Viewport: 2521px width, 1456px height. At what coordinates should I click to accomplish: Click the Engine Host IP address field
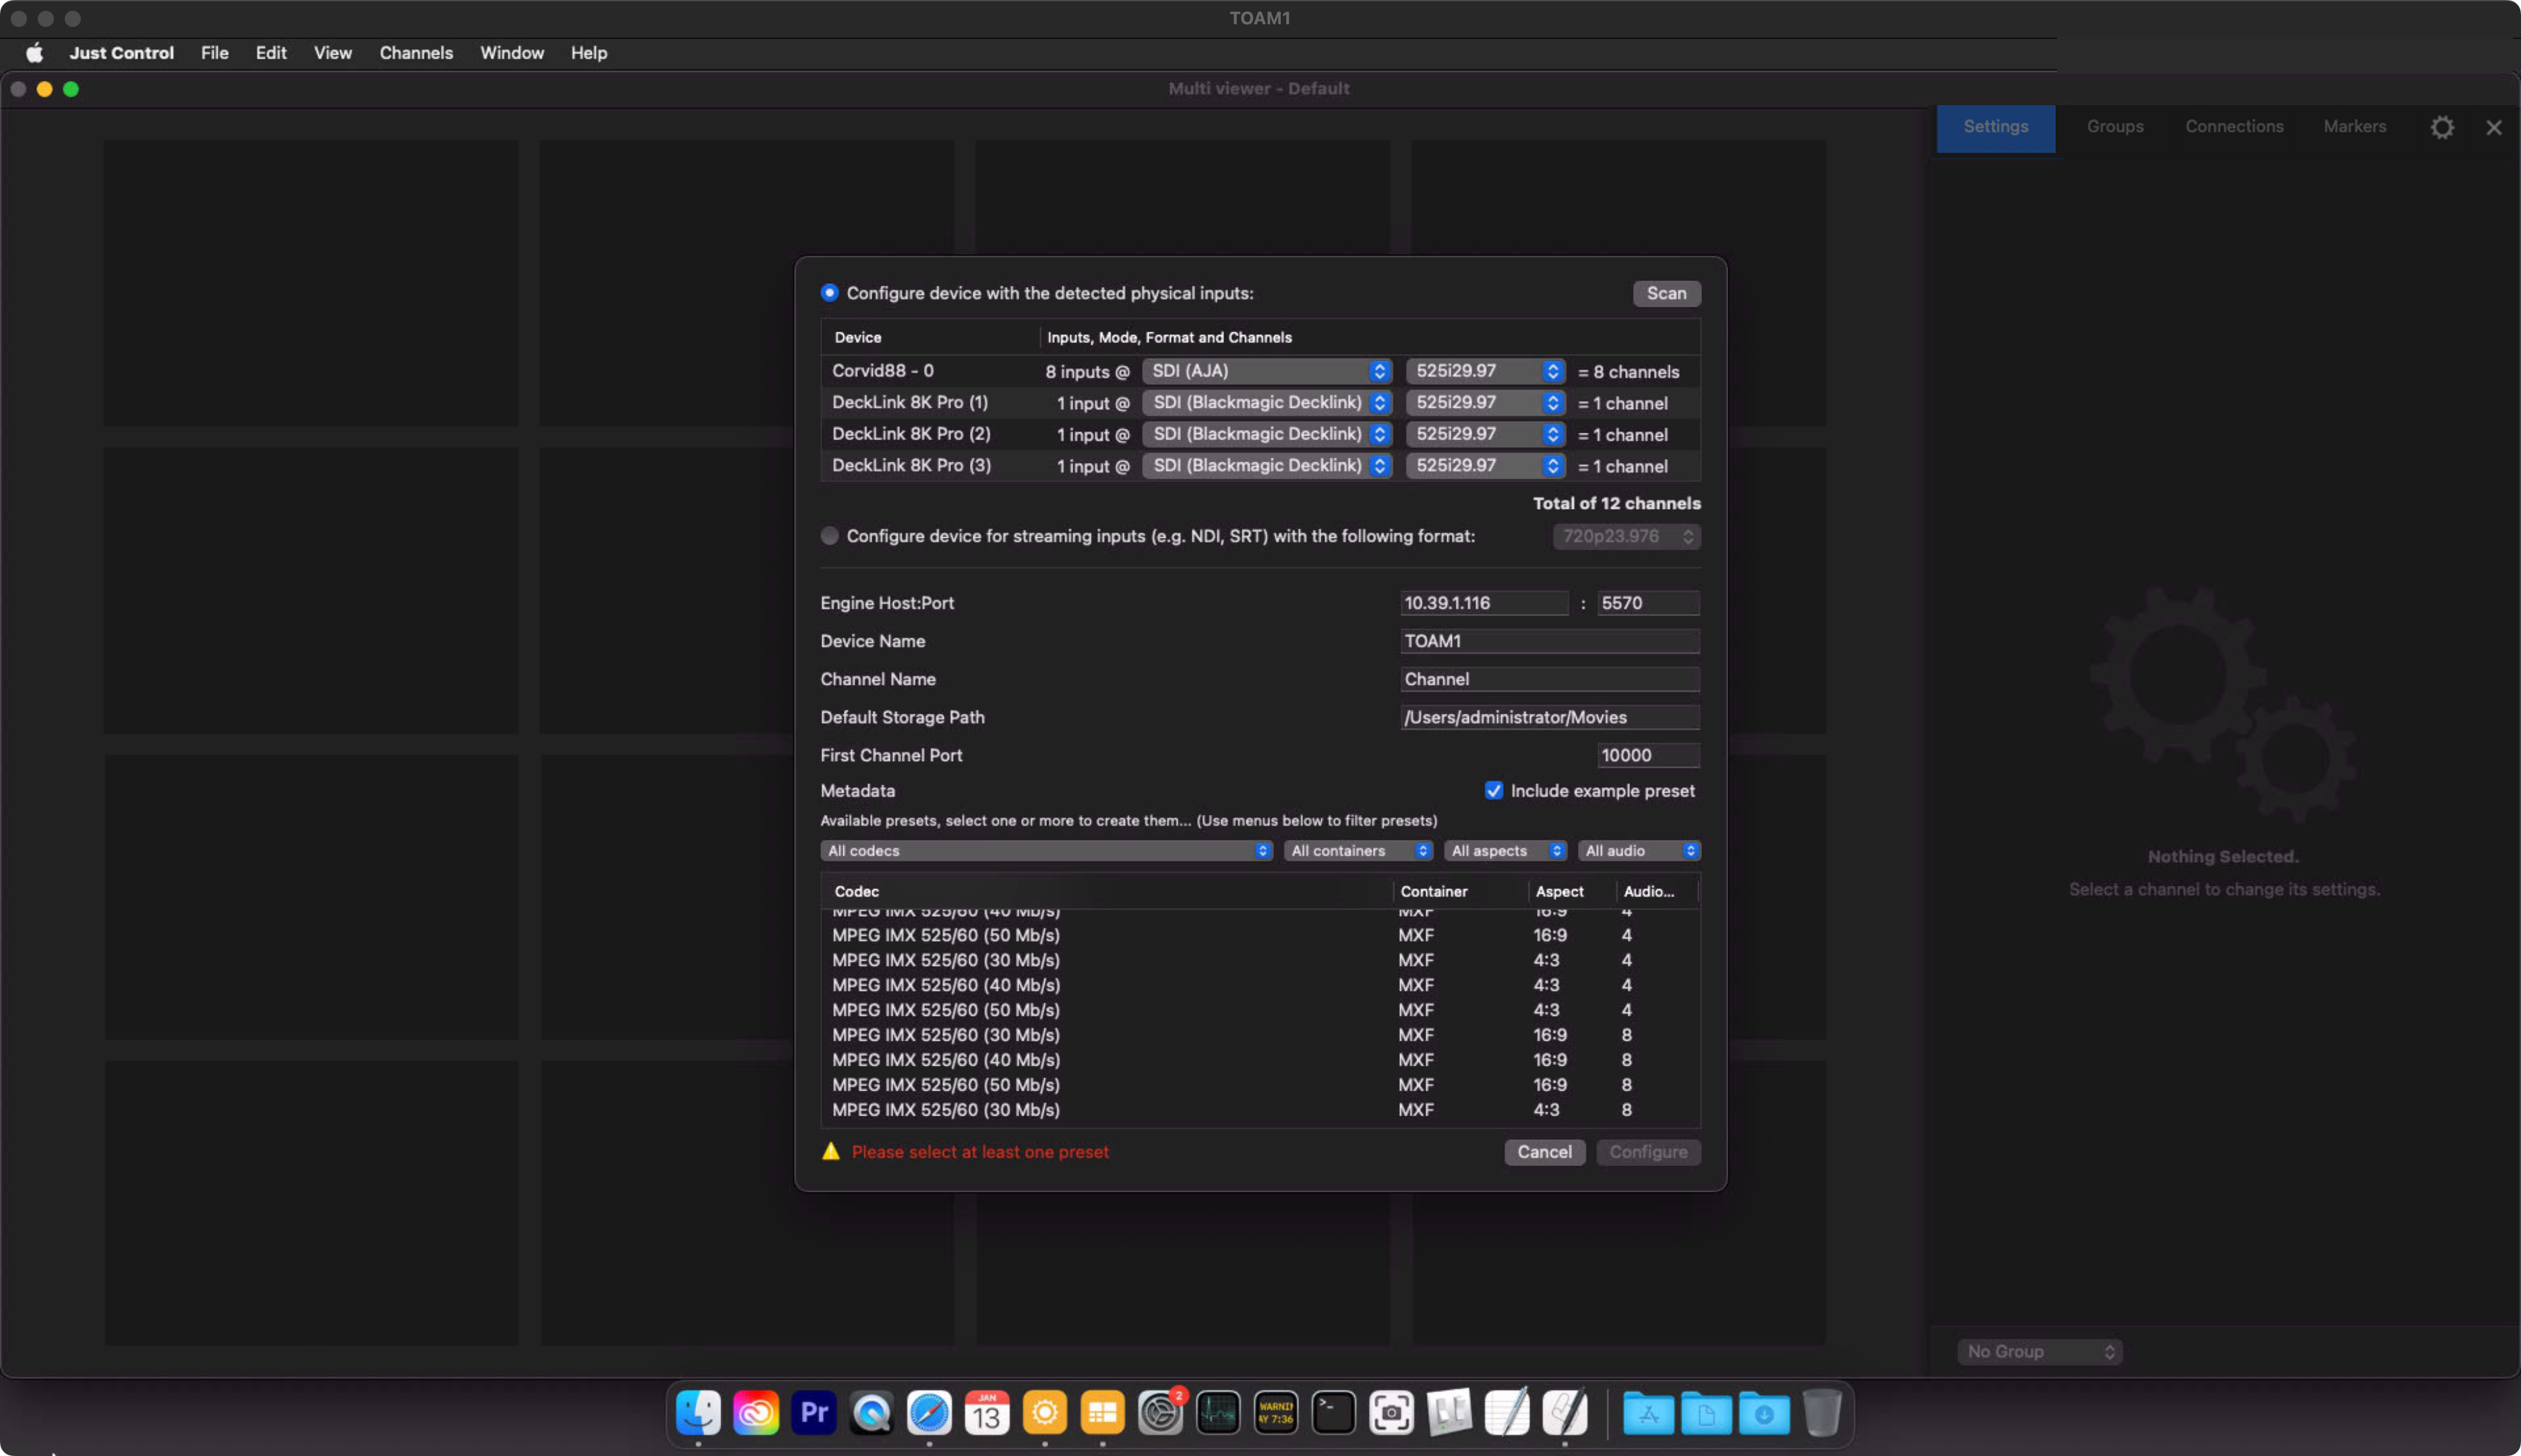tap(1484, 603)
